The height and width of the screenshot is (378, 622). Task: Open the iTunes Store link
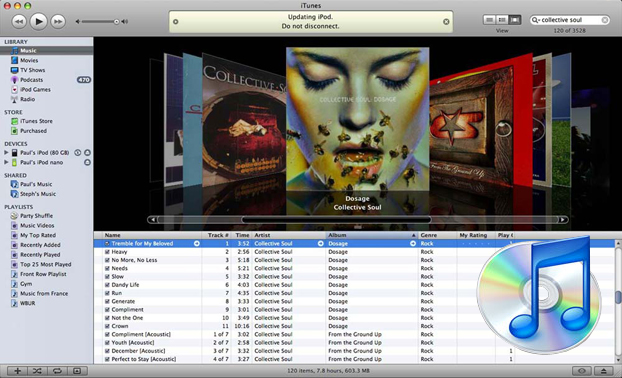36,121
